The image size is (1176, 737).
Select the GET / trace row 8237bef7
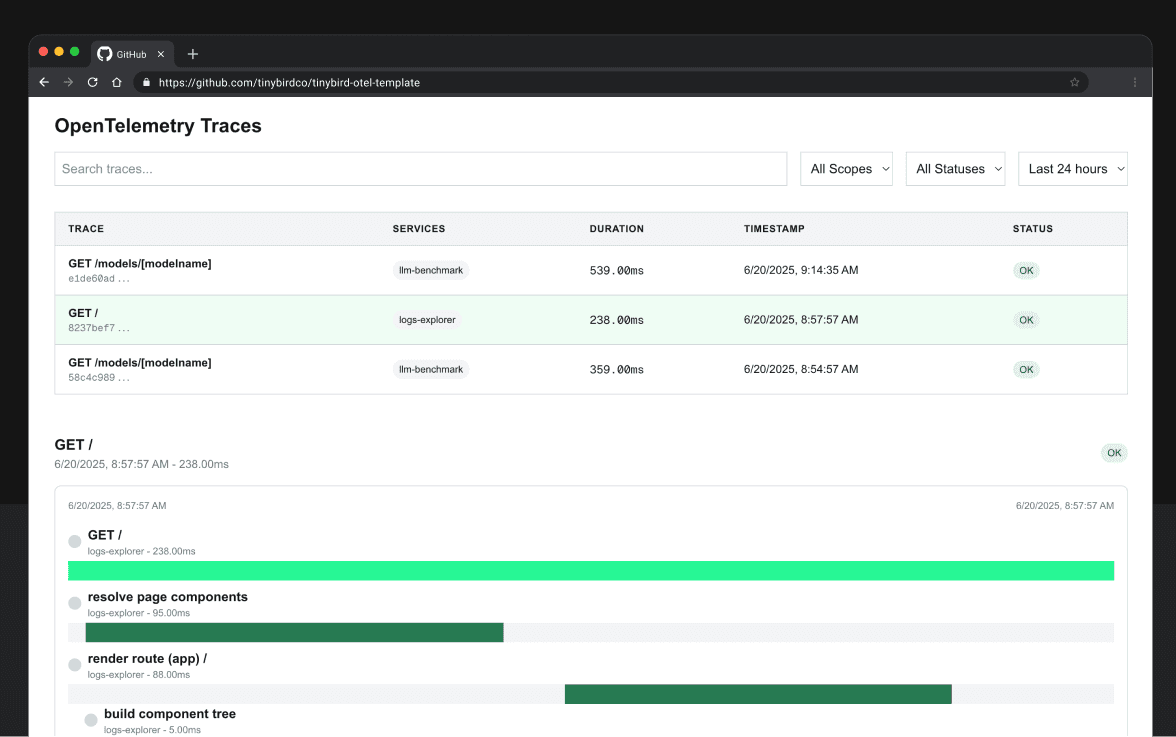(x=591, y=319)
